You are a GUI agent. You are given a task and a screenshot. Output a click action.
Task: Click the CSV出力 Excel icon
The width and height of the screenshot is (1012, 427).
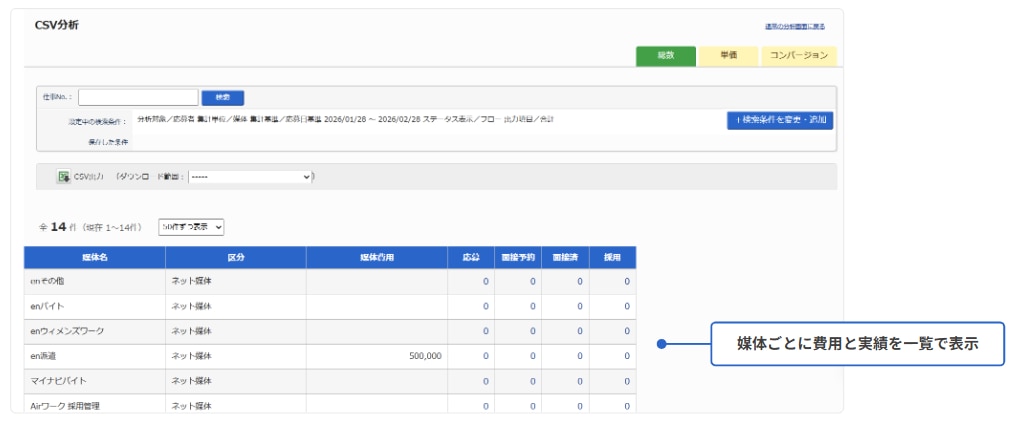click(x=63, y=177)
